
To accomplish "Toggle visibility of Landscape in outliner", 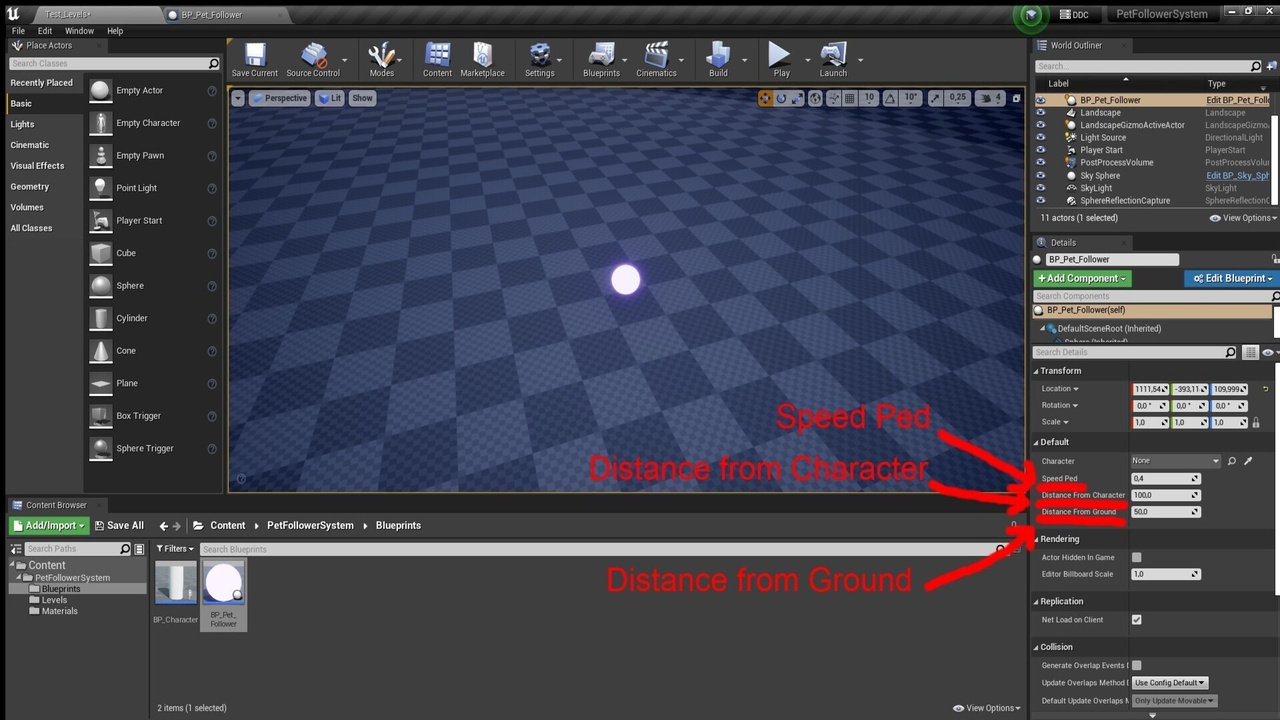I will (x=1040, y=113).
